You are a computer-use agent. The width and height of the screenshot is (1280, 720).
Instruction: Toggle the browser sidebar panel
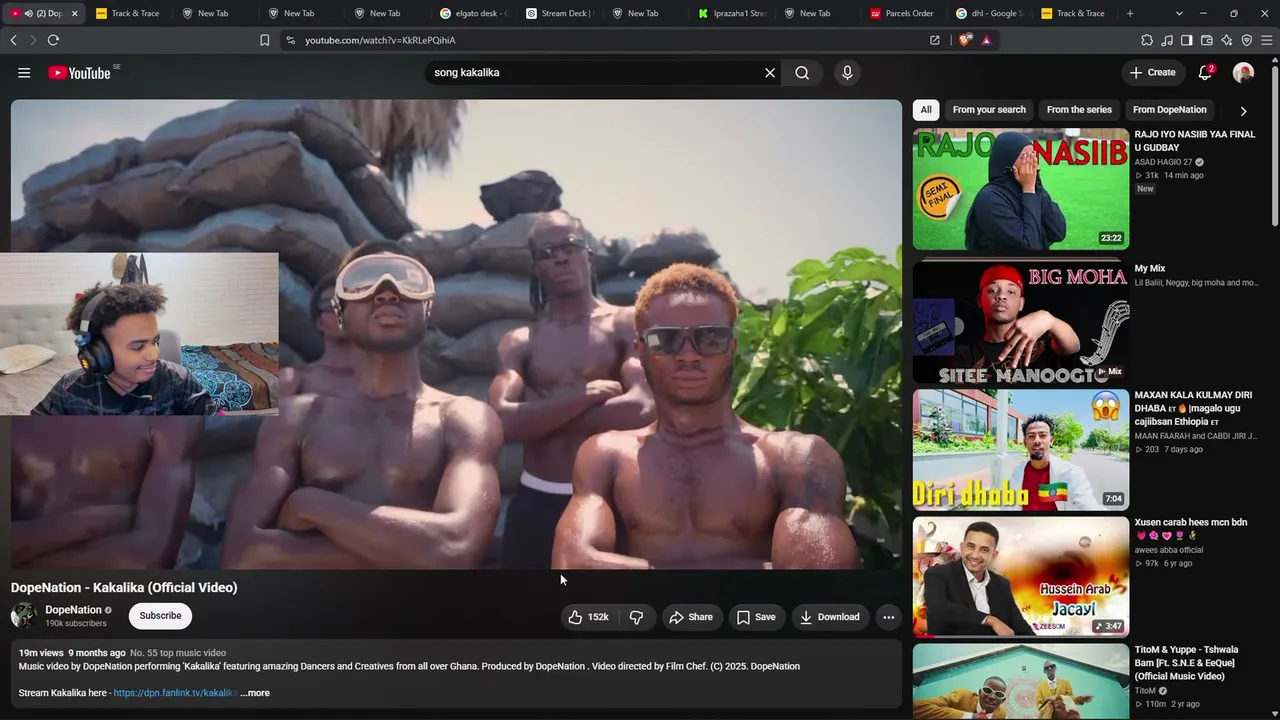[1187, 40]
